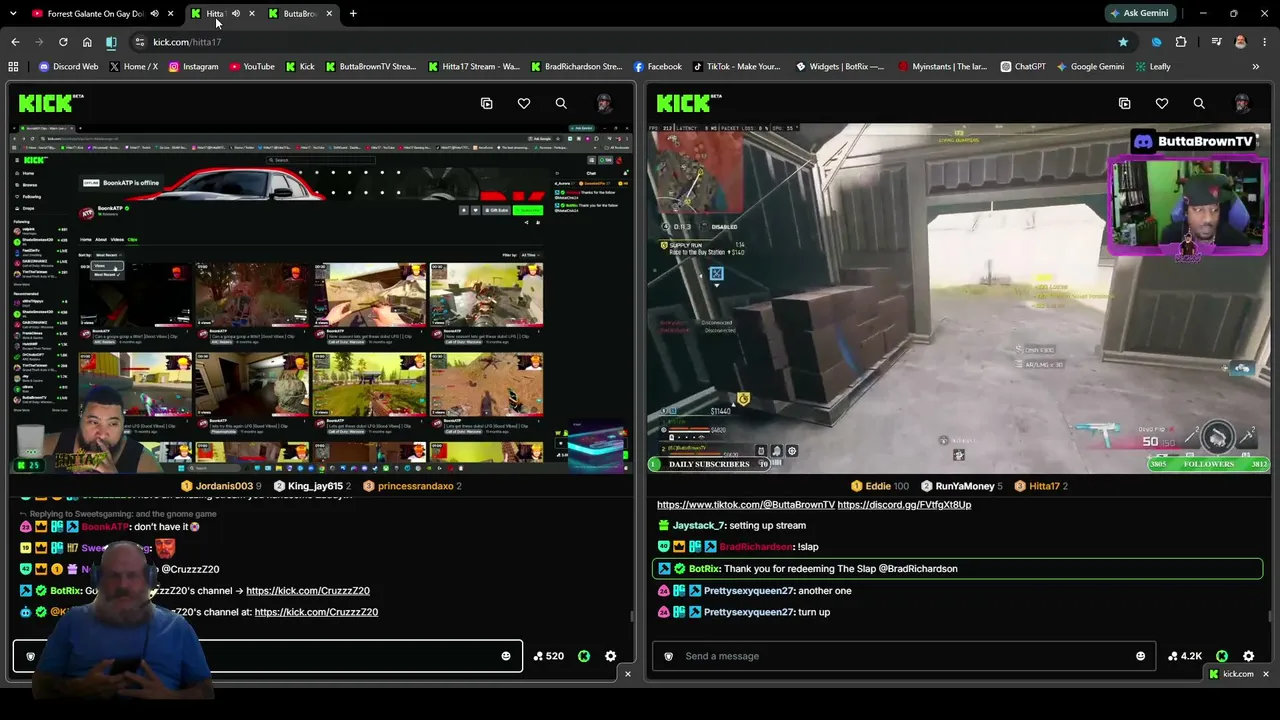
Task: Open the emoji picker in right chat
Action: 1140,656
